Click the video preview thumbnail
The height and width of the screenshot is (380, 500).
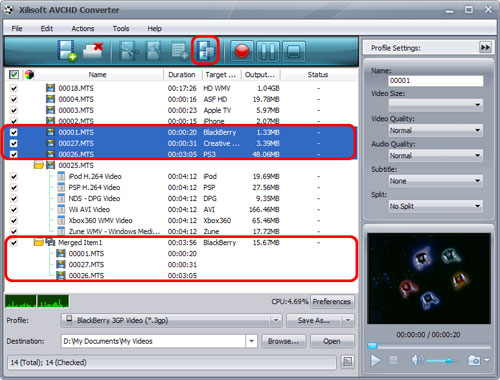[x=429, y=278]
